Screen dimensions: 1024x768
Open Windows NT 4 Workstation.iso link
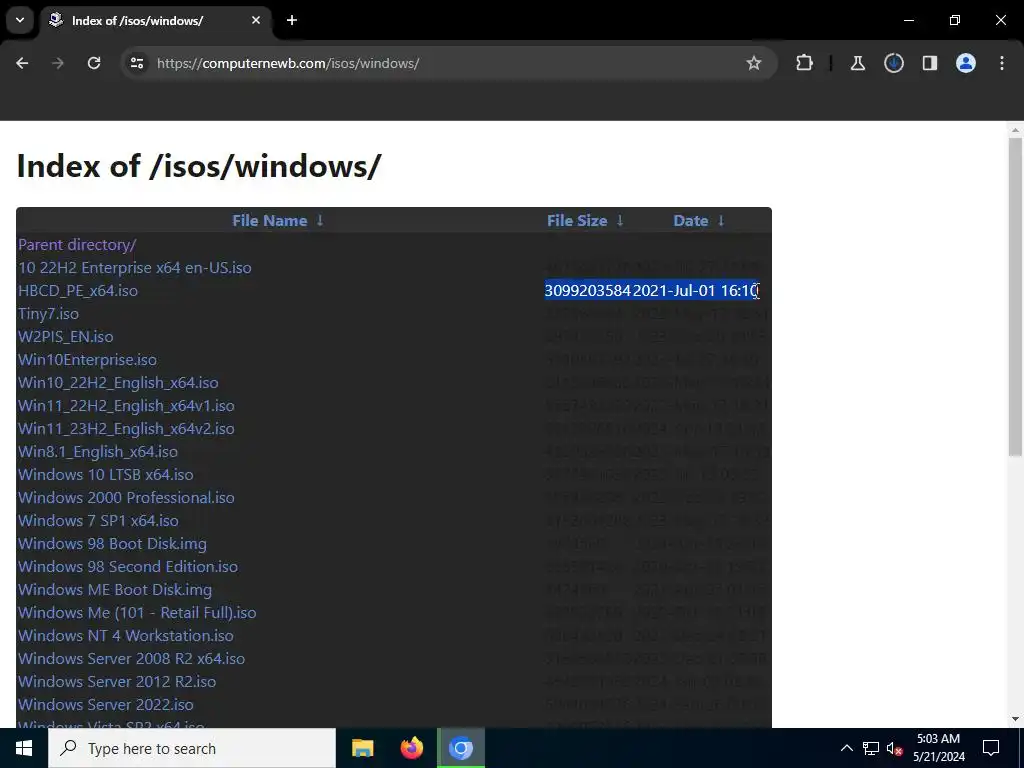(125, 635)
